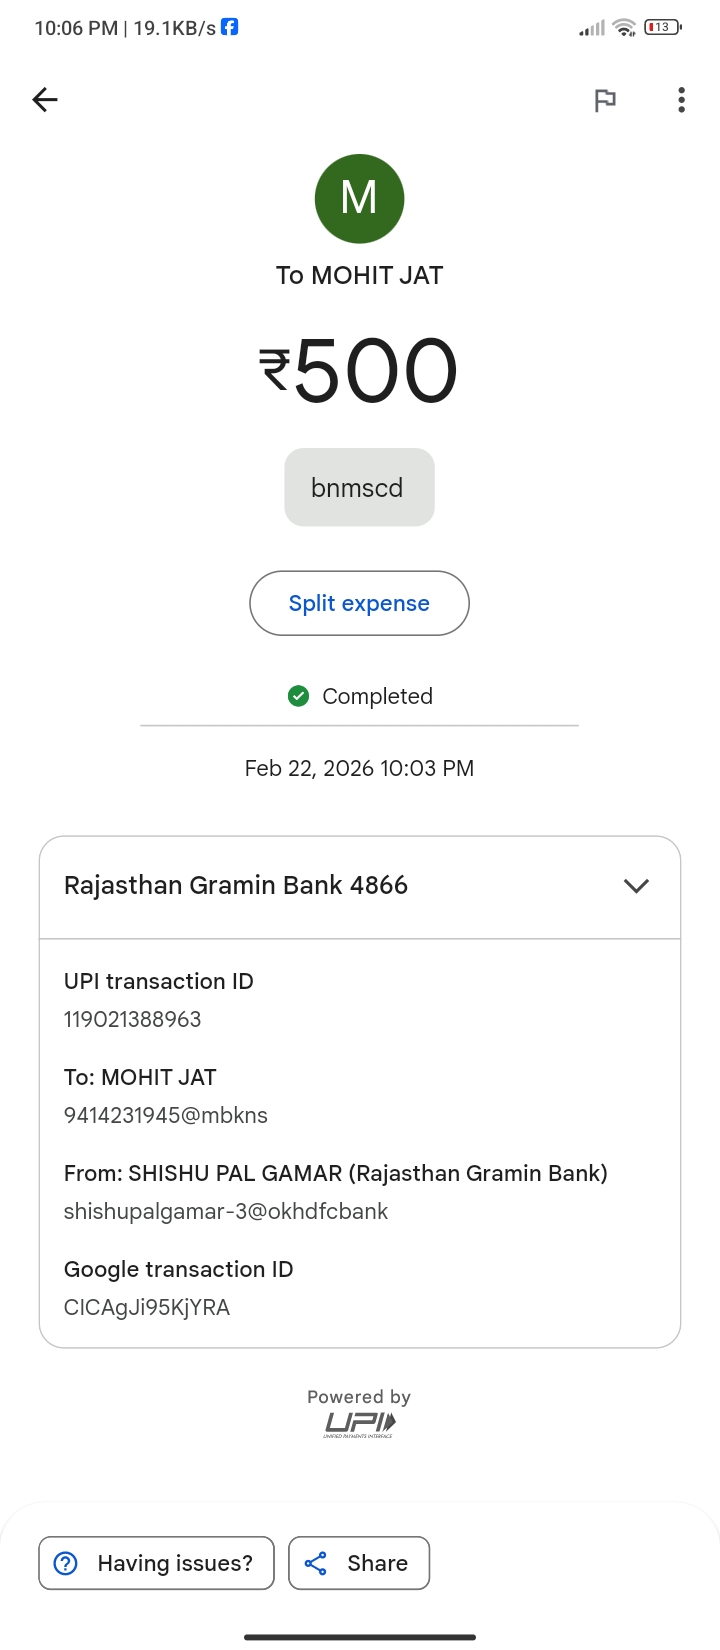Tap the To MOHIT JAT heading

tap(359, 275)
